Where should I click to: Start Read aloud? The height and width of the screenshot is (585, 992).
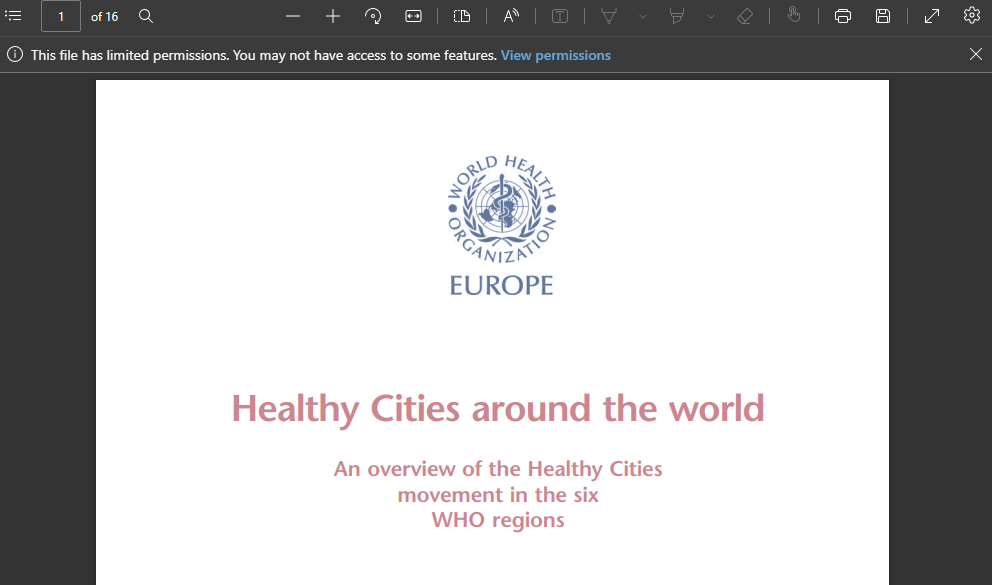(511, 16)
